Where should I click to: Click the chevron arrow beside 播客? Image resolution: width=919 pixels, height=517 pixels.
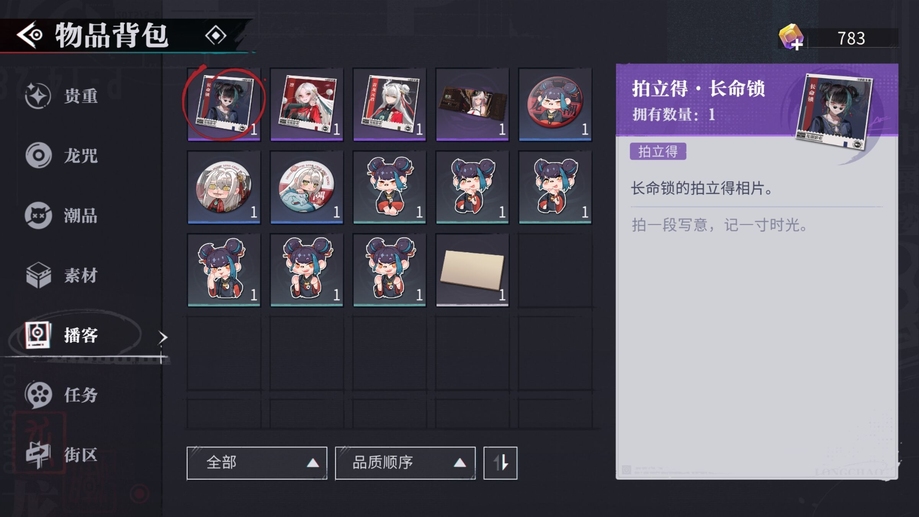click(x=163, y=337)
